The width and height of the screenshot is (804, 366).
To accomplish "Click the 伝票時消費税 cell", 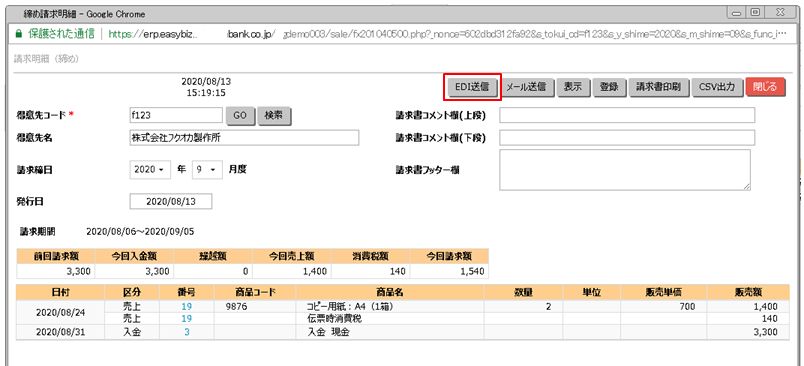I will pos(390,318).
